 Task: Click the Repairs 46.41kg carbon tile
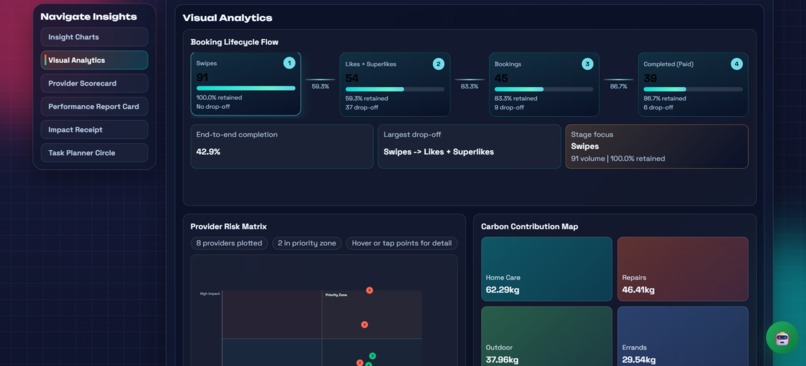pos(683,269)
